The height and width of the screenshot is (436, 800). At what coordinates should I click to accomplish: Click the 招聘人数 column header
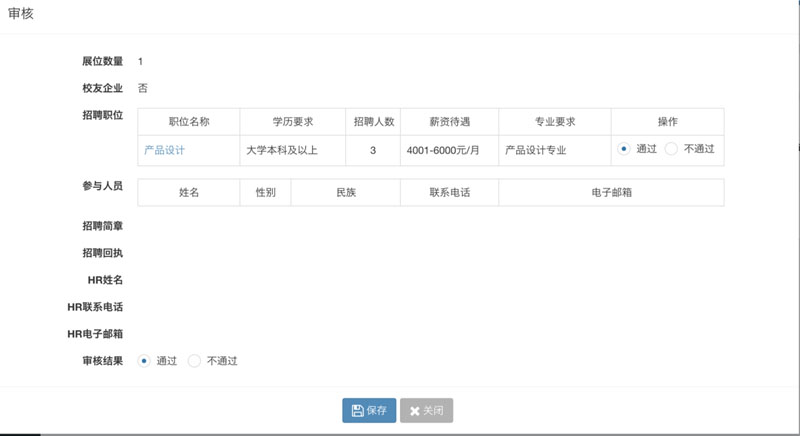pos(374,122)
